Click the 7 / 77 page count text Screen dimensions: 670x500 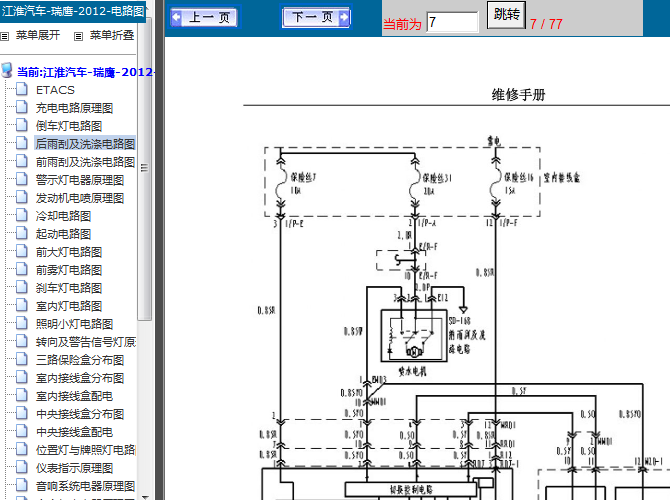tap(546, 24)
